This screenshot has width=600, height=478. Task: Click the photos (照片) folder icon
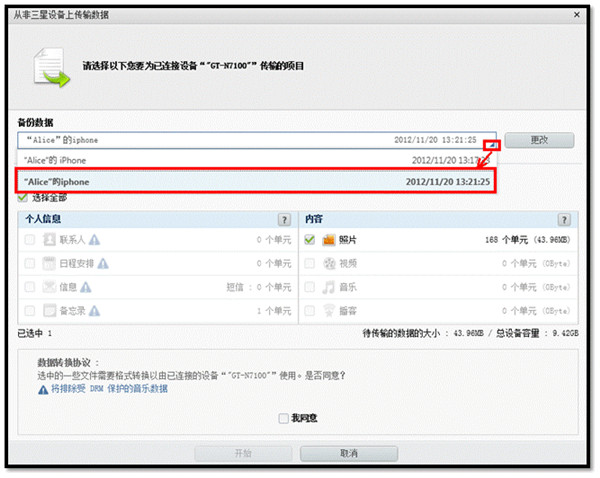coord(329,240)
